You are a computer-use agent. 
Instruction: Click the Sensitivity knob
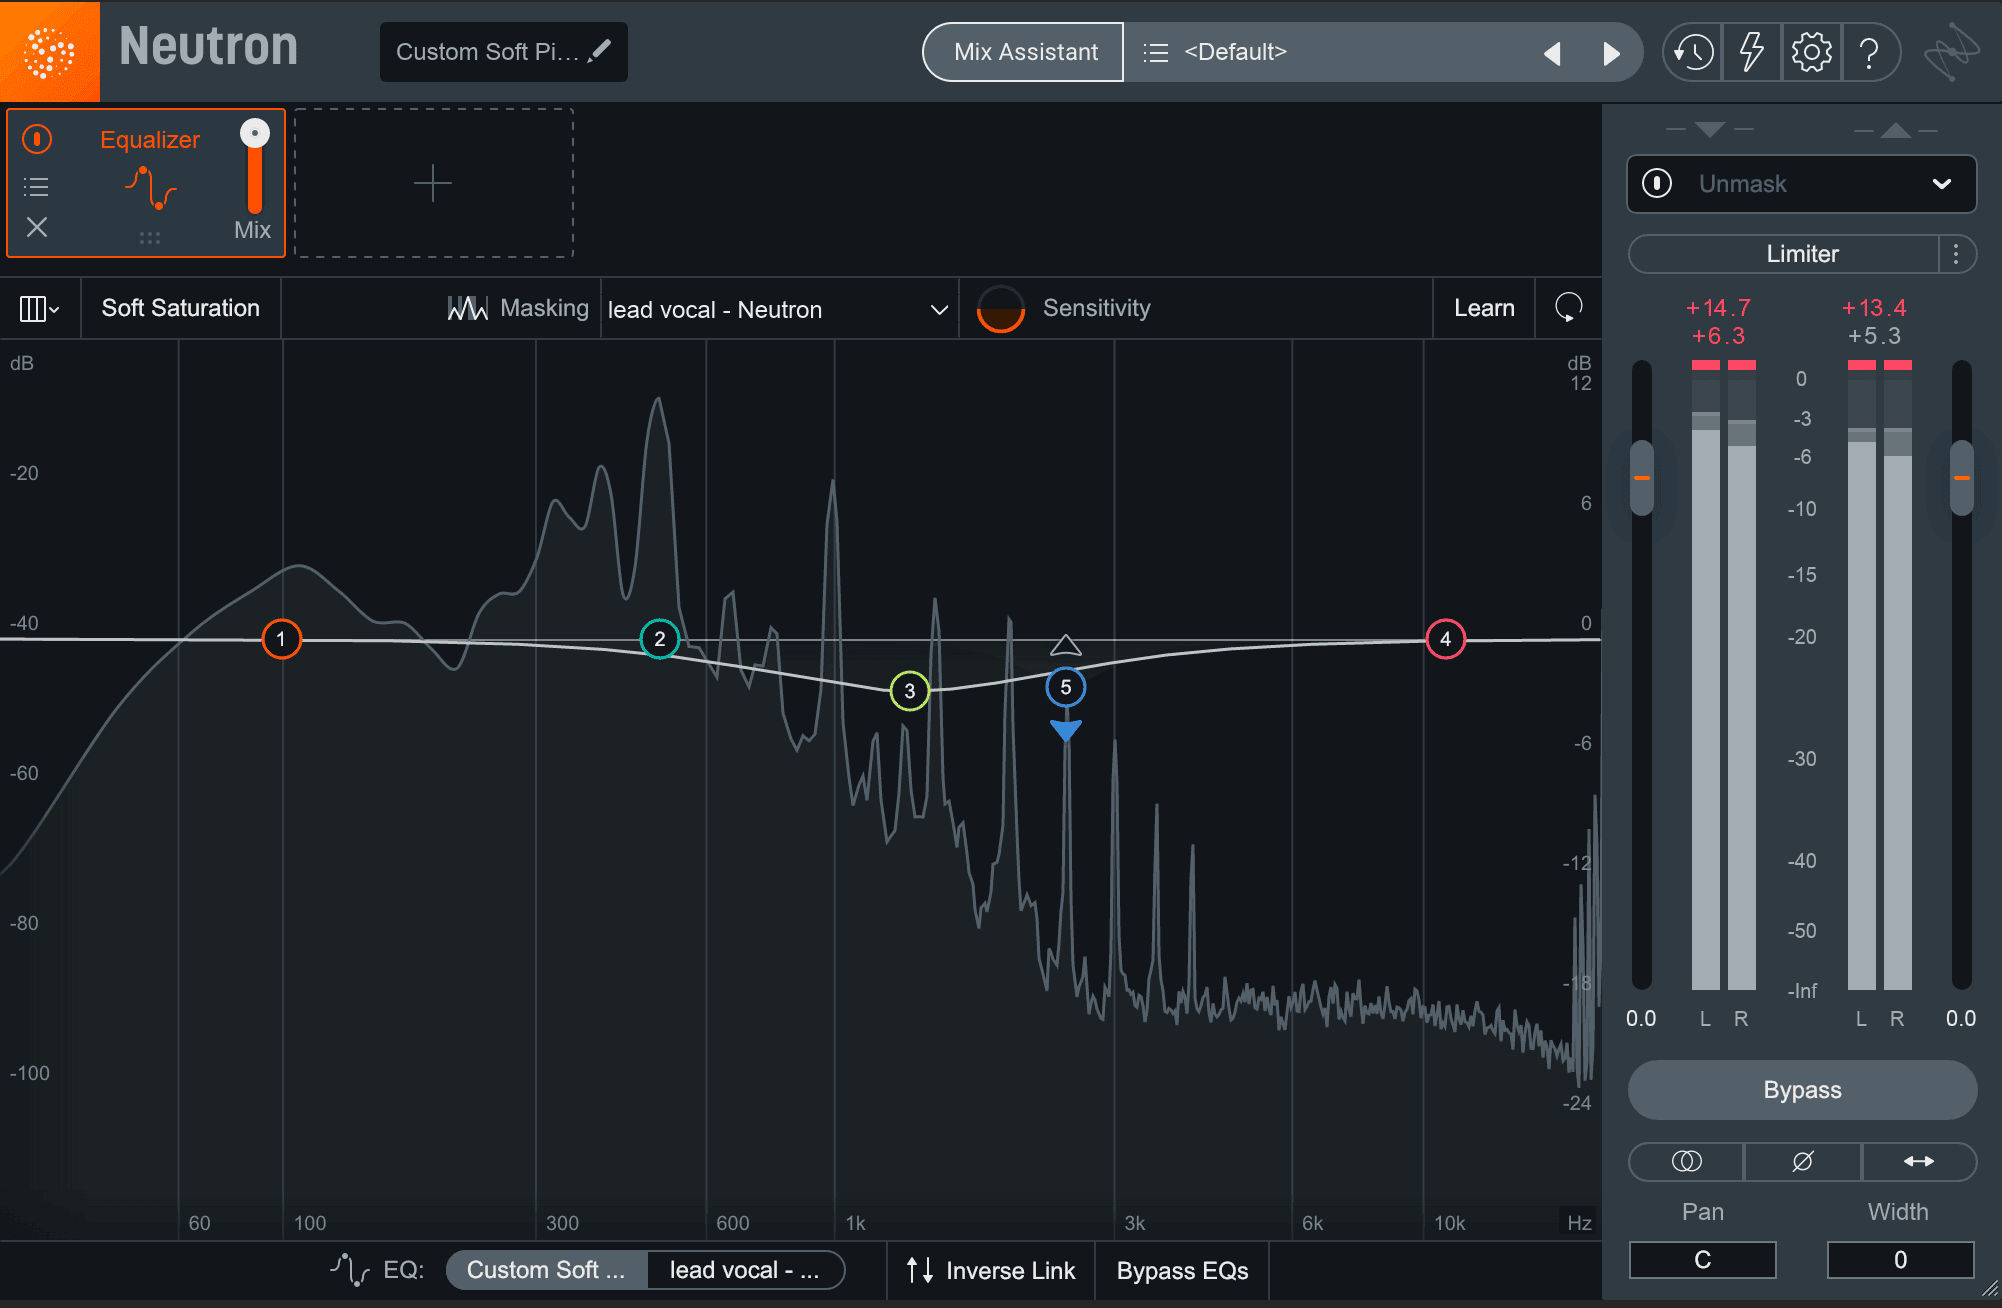[x=1000, y=308]
